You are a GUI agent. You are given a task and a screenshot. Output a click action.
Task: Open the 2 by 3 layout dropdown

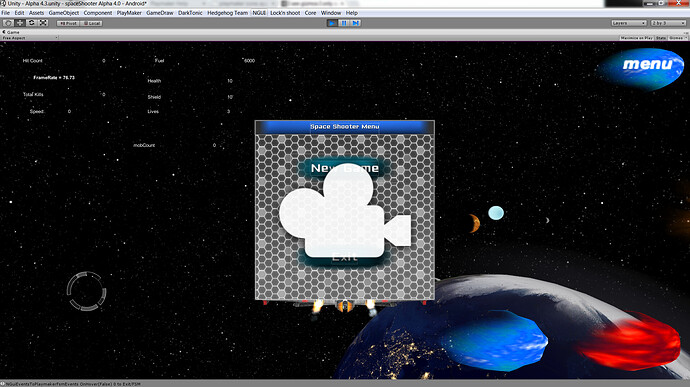click(x=668, y=23)
